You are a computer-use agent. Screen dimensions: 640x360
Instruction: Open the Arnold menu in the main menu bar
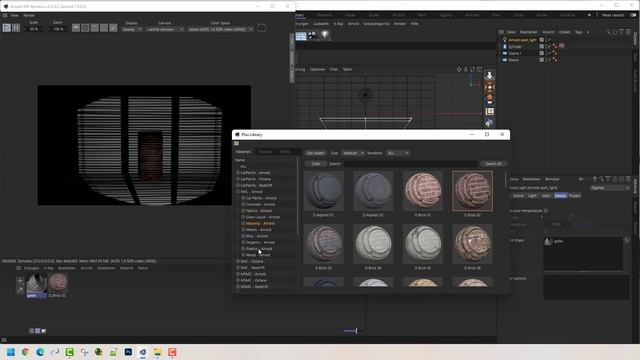tap(353, 24)
